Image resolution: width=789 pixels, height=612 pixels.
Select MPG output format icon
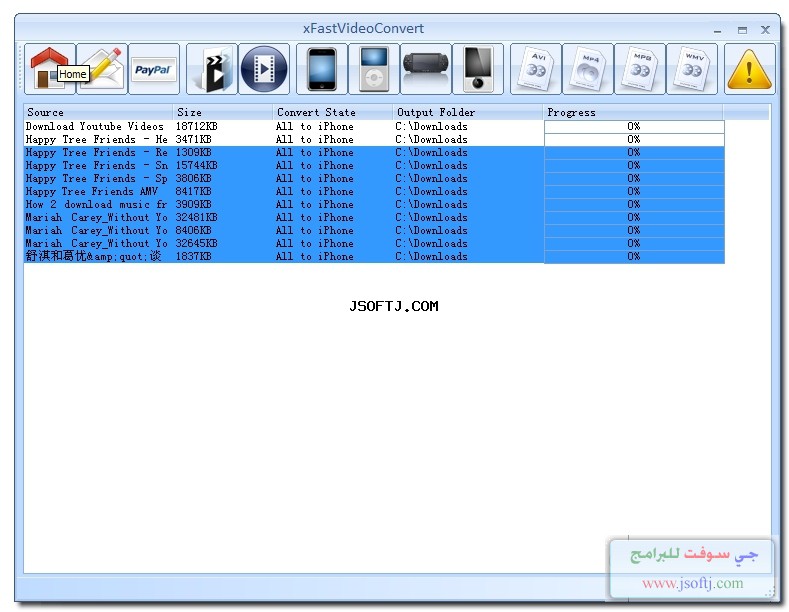coord(640,68)
